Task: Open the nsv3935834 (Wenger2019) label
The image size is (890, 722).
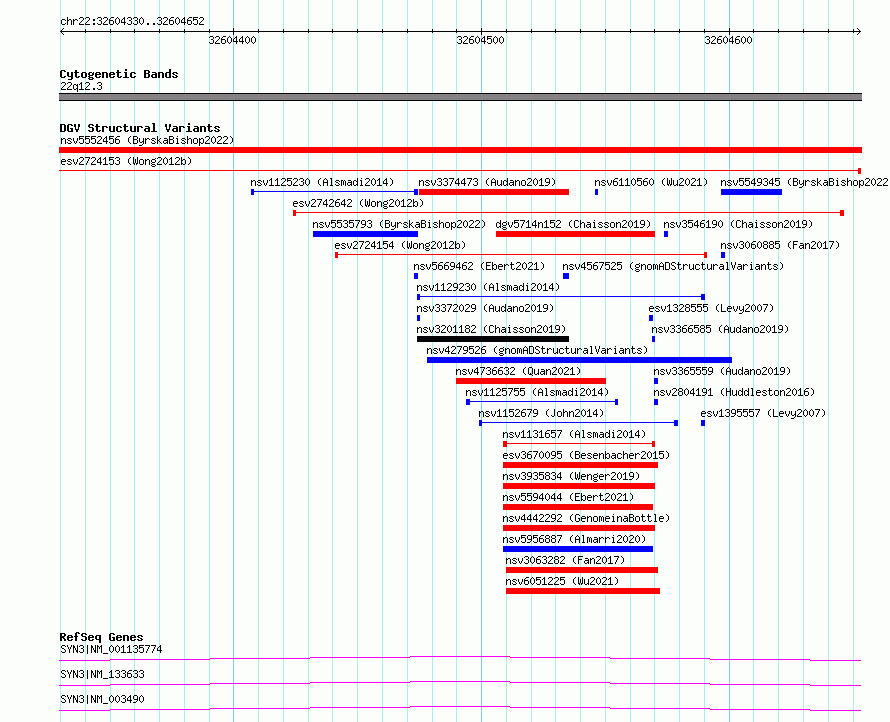Action: [x=571, y=476]
